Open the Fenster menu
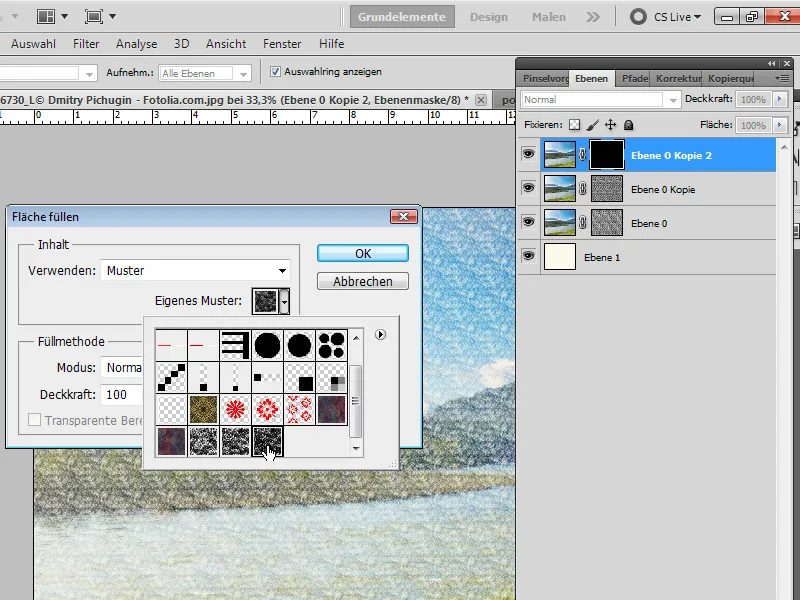 tap(282, 44)
